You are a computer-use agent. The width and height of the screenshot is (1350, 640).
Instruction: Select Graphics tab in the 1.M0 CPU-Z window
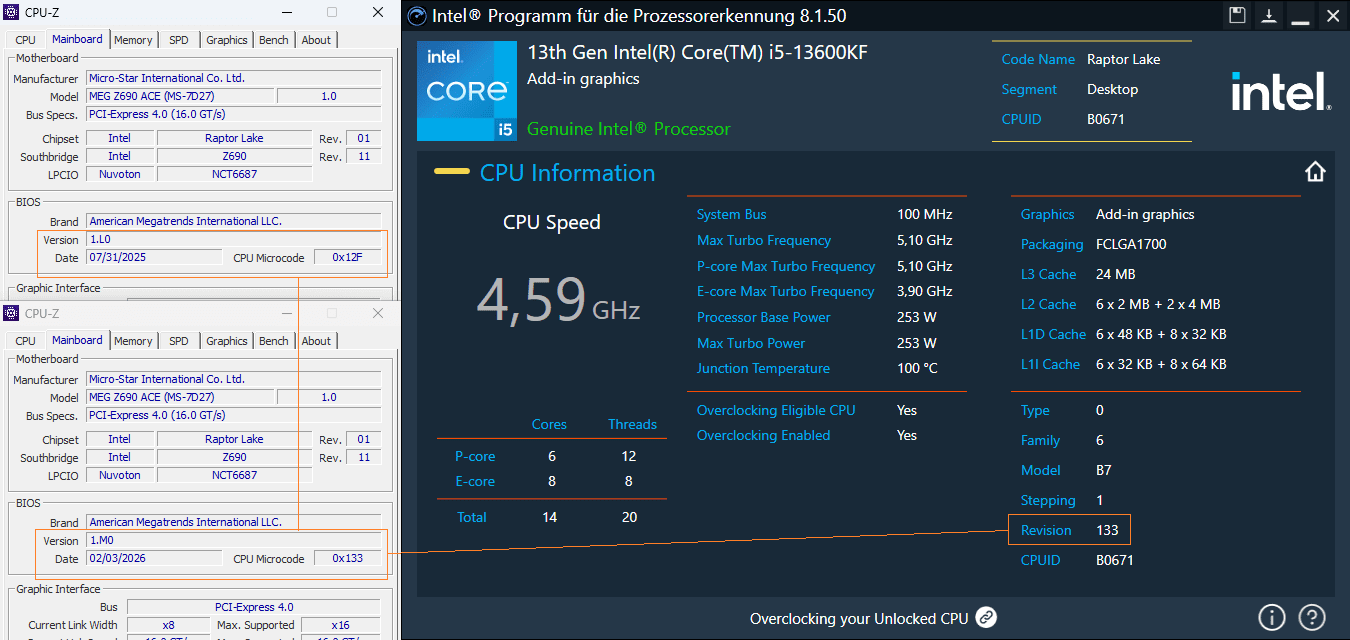pyautogui.click(x=227, y=341)
